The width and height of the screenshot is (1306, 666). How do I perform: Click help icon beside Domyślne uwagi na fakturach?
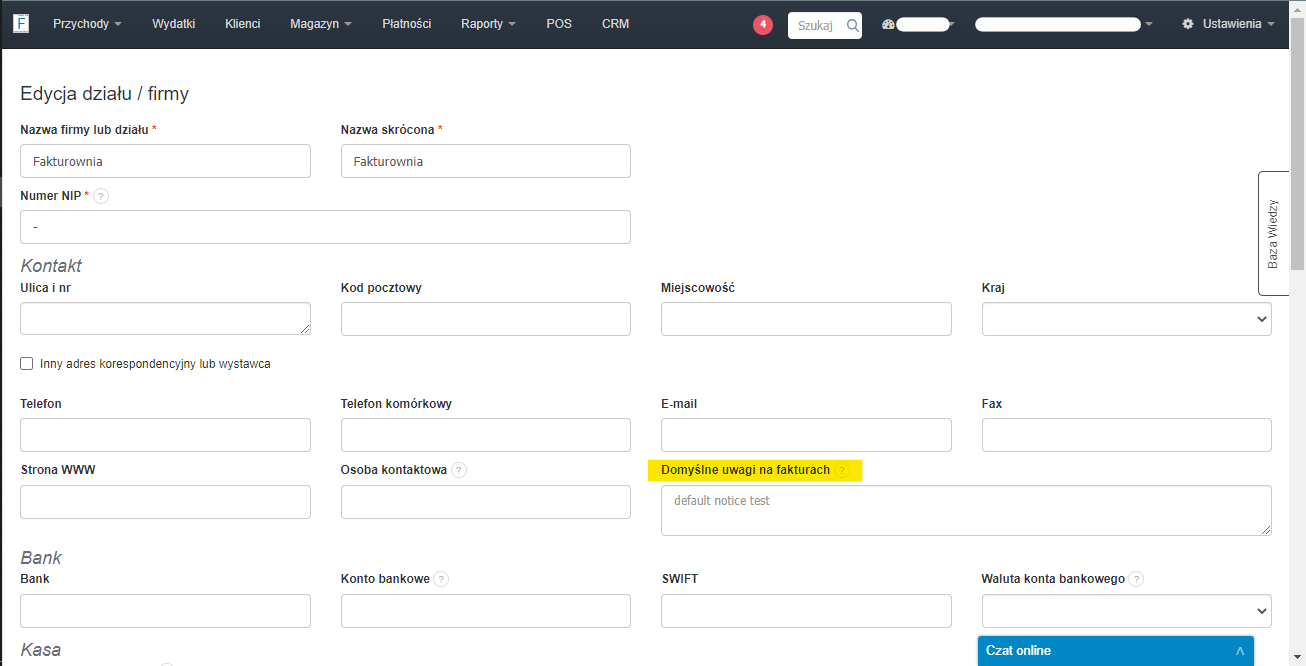[842, 470]
